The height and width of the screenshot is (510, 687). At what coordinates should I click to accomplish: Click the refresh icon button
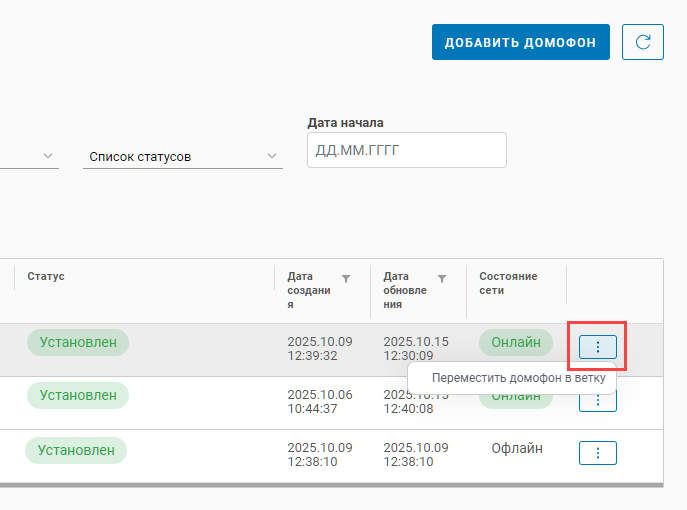[x=643, y=42]
